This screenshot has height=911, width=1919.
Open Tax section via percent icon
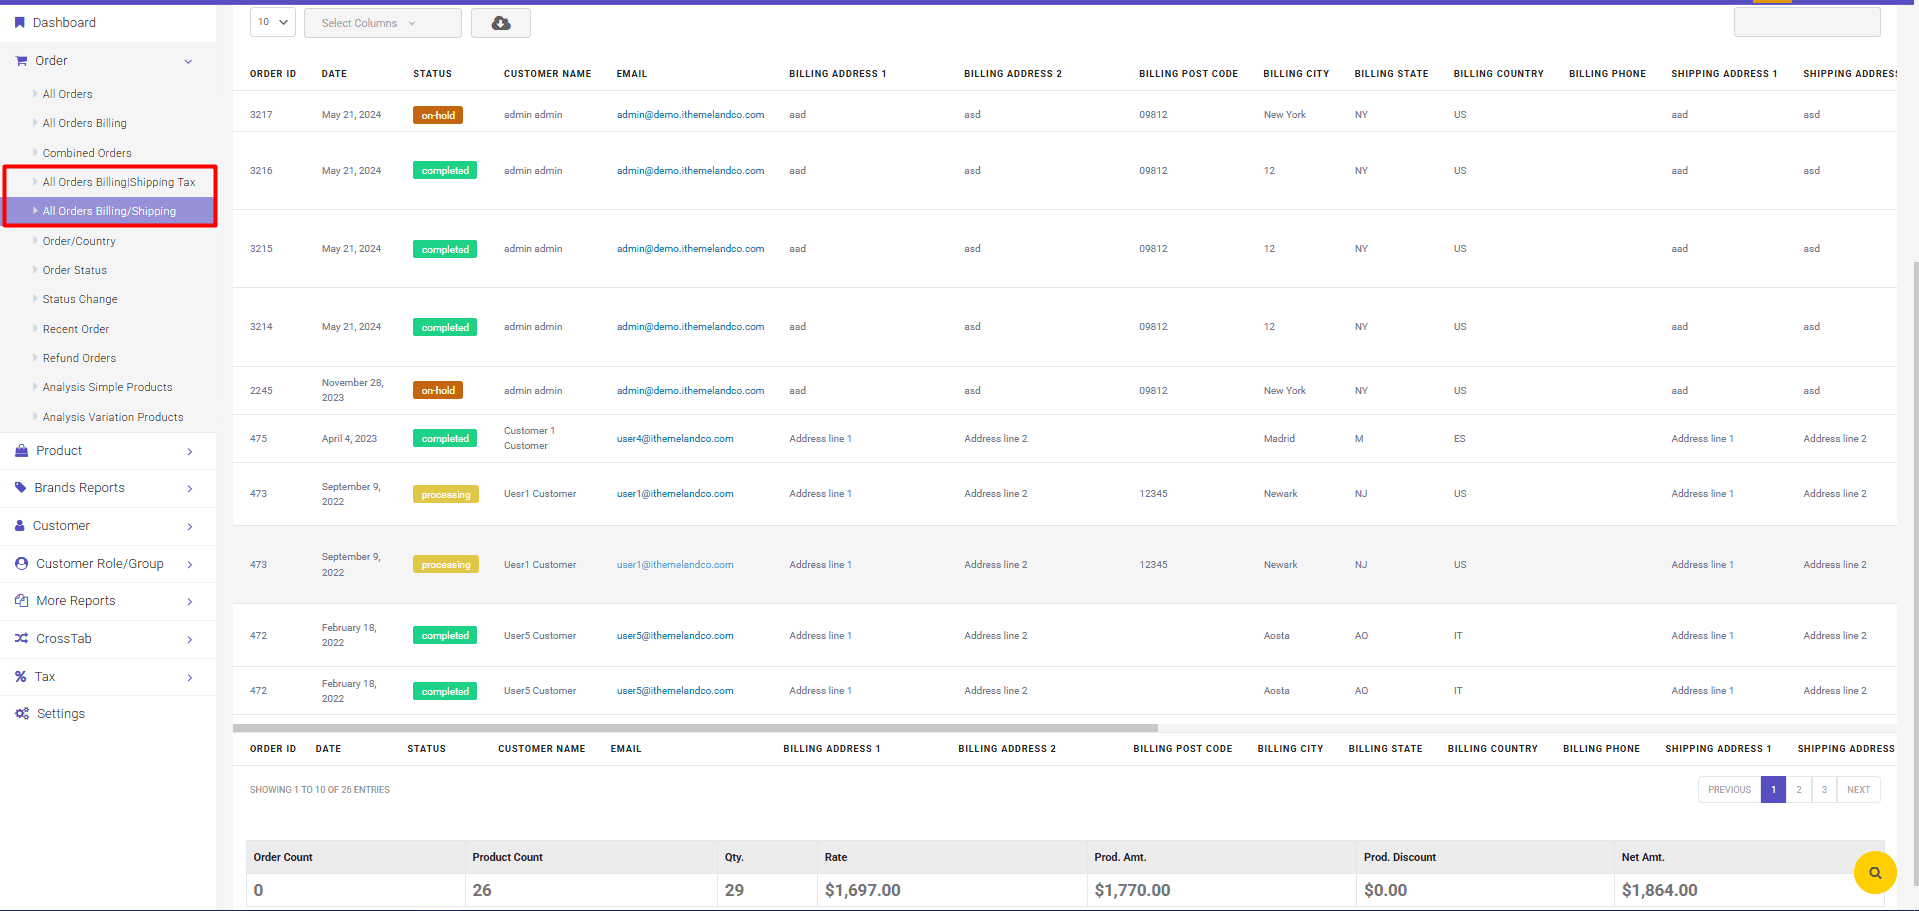click(22, 676)
